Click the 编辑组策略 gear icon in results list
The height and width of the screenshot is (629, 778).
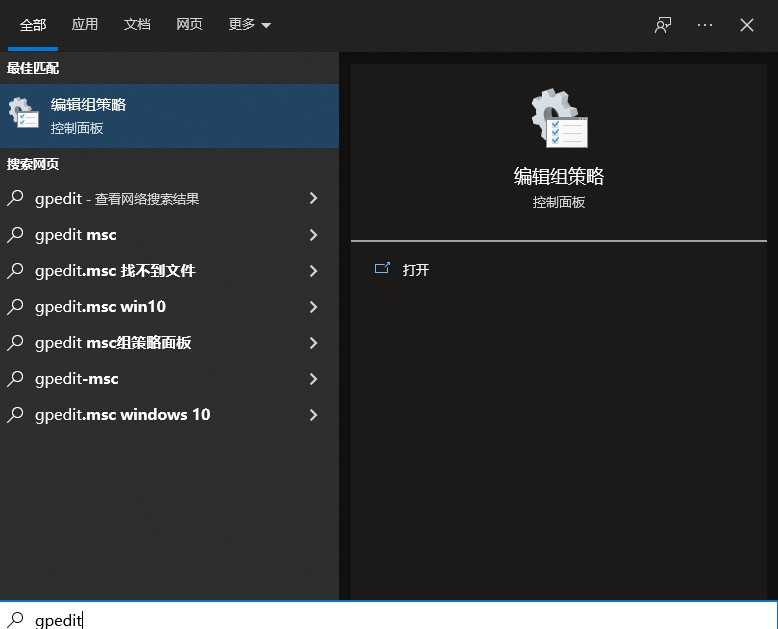23,113
